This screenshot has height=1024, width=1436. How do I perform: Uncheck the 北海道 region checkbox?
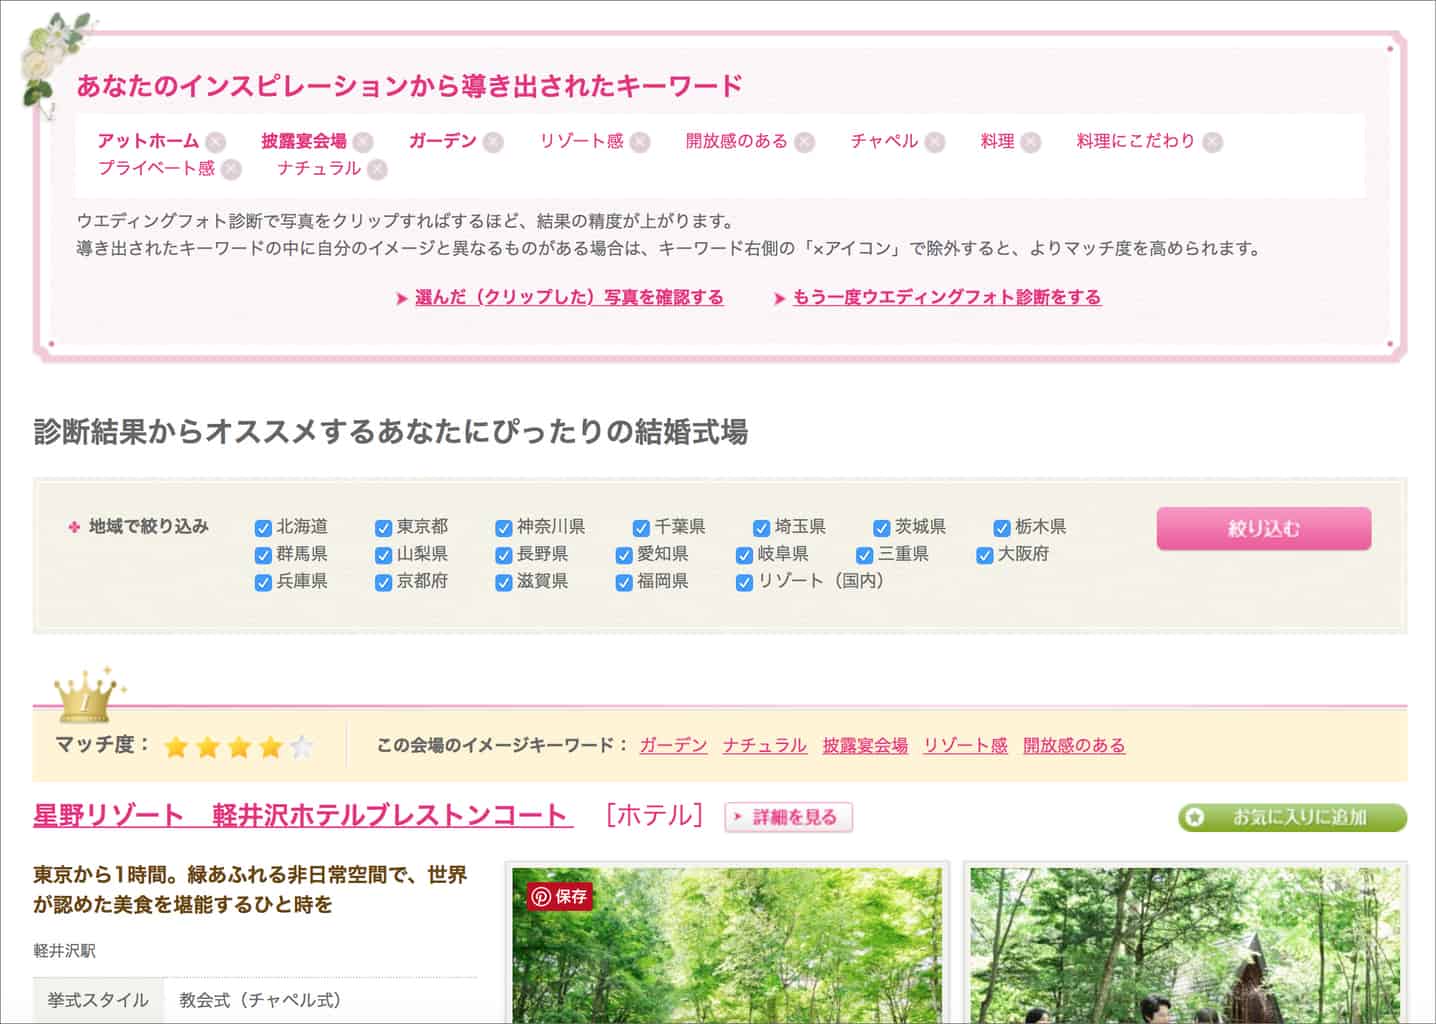[x=263, y=528]
